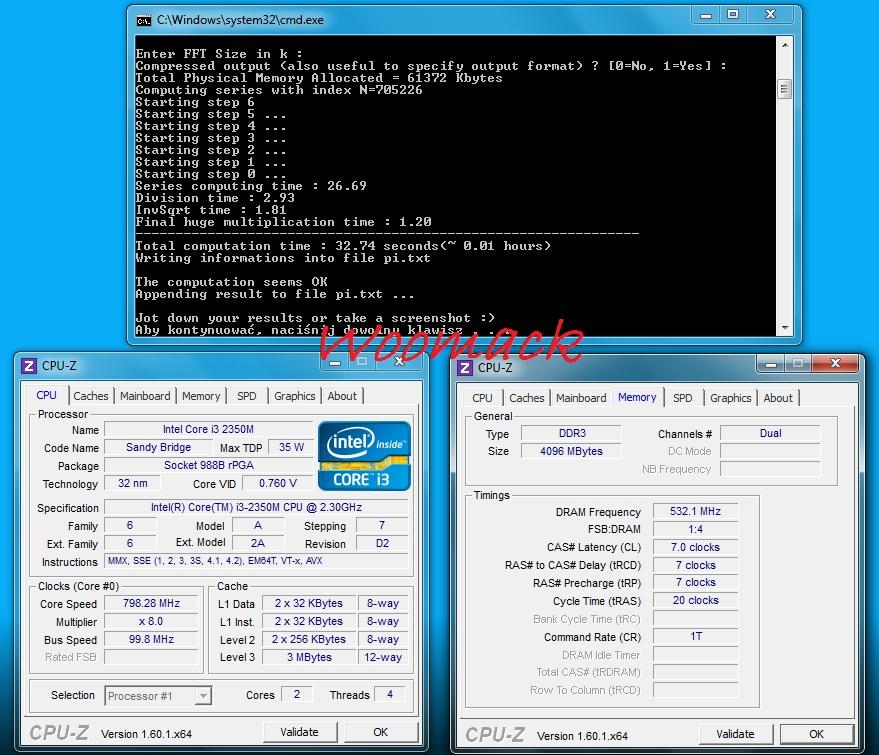Open About tab in left CPU-Z window

click(342, 396)
